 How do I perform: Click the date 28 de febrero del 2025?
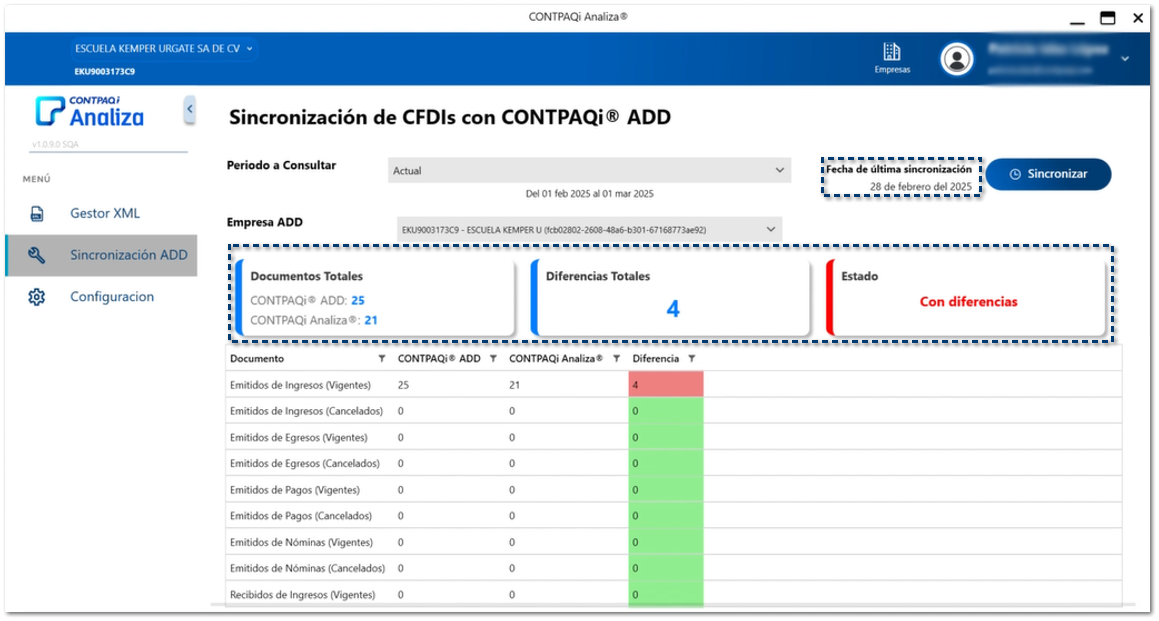pyautogui.click(x=921, y=187)
